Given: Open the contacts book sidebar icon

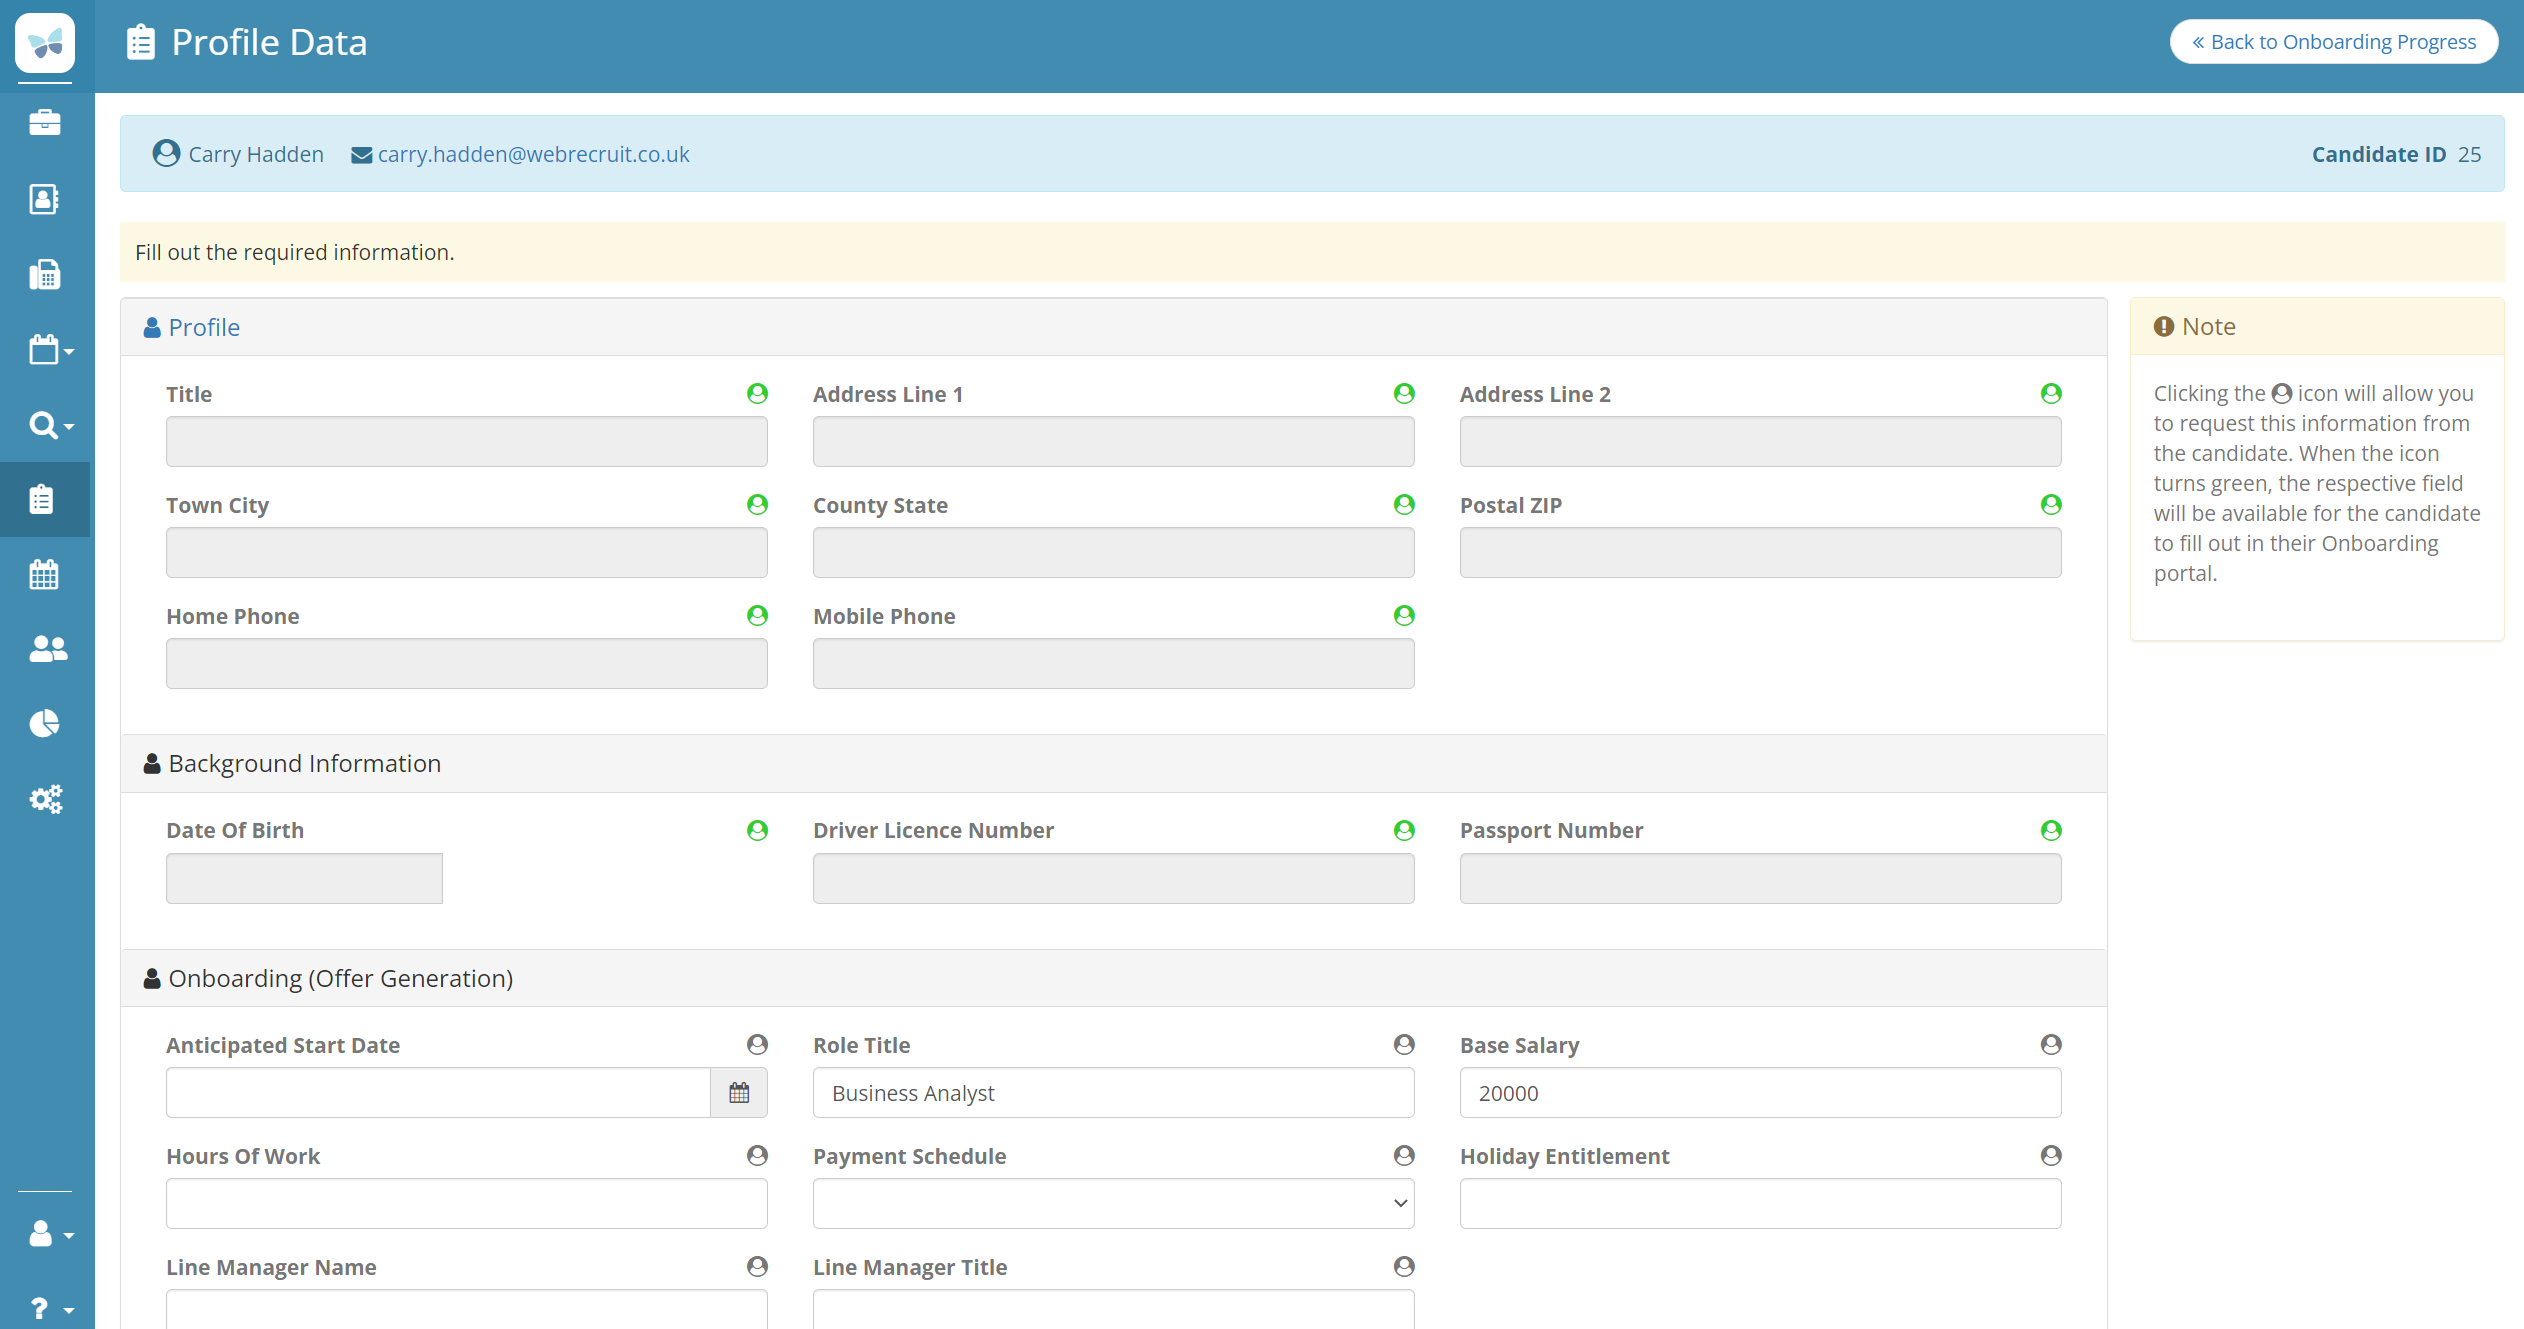Looking at the screenshot, I should 45,199.
